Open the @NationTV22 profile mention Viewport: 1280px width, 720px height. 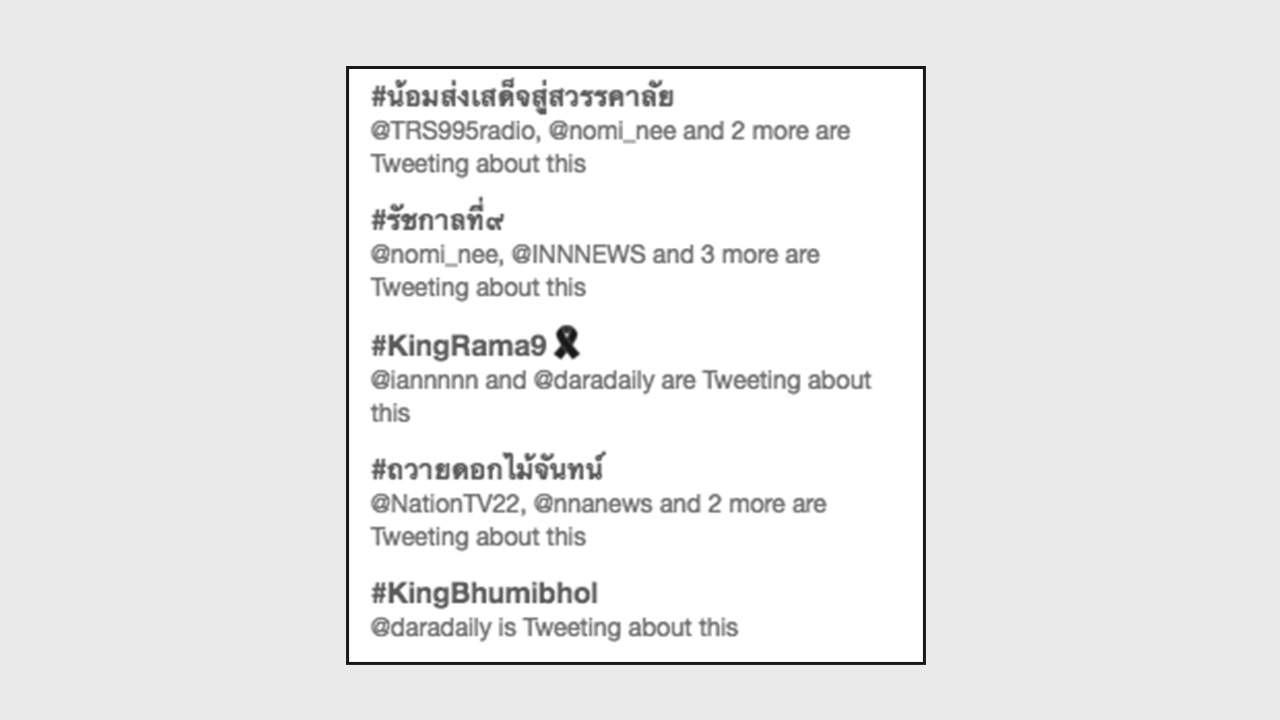[x=445, y=504]
